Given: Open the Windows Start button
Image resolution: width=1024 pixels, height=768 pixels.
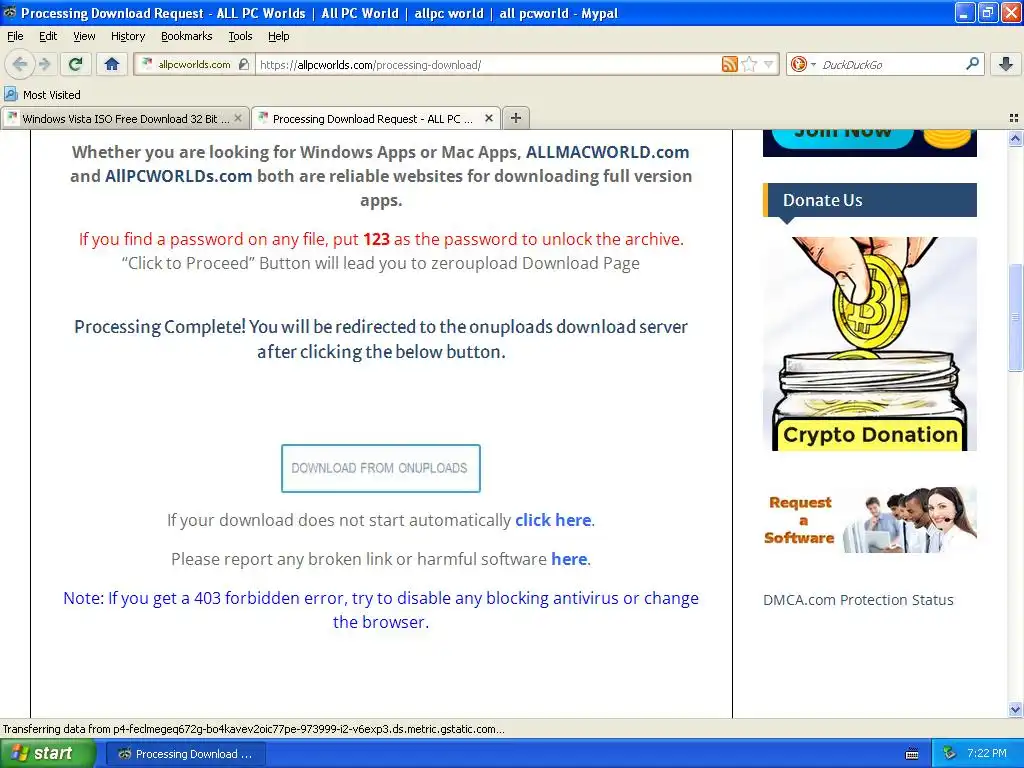Looking at the screenshot, I should click(x=48, y=753).
